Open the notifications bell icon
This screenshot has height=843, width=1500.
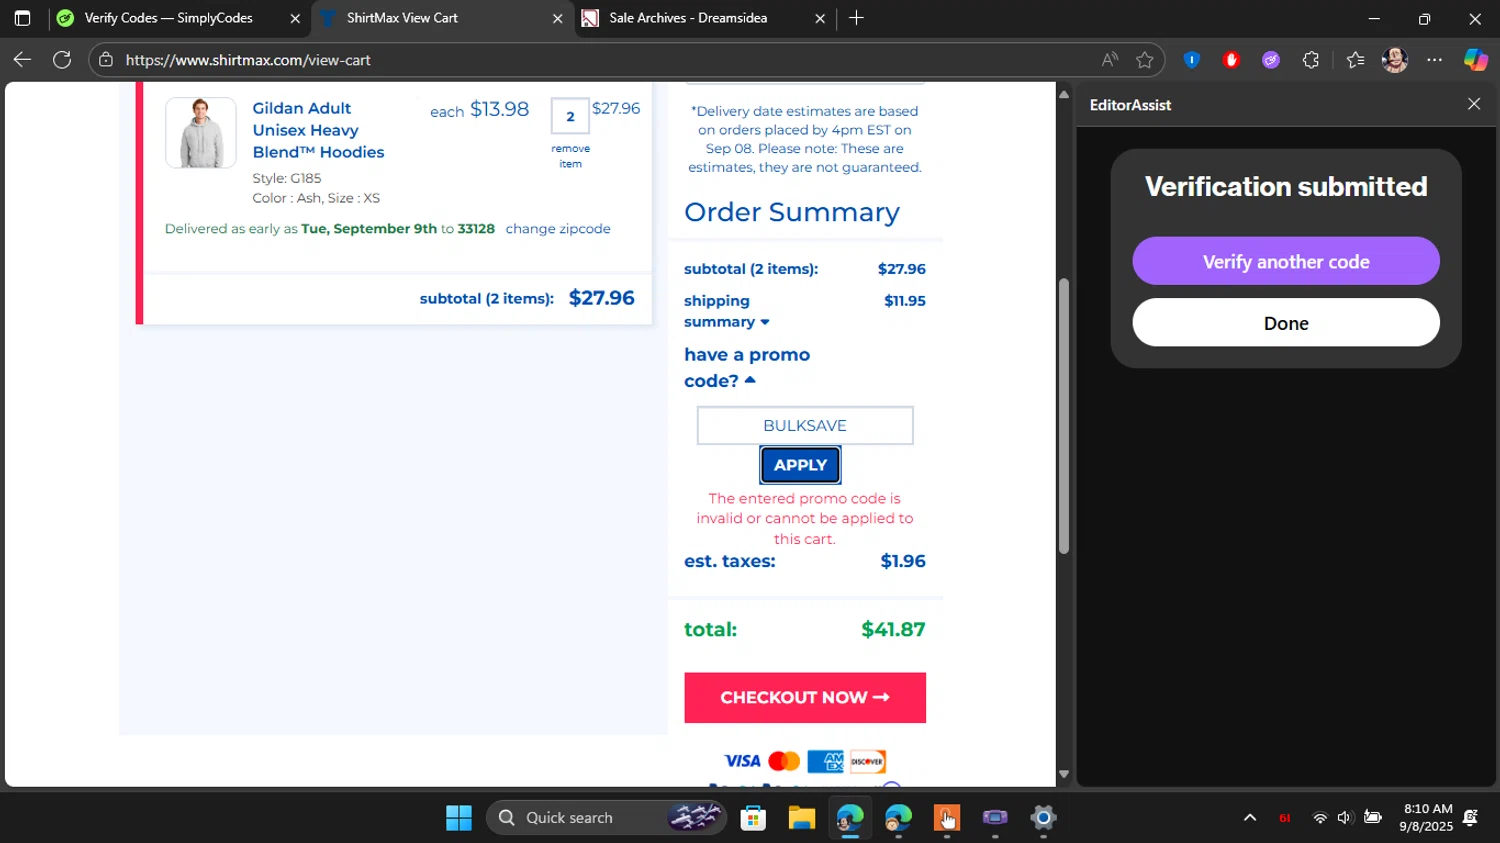(x=1470, y=818)
